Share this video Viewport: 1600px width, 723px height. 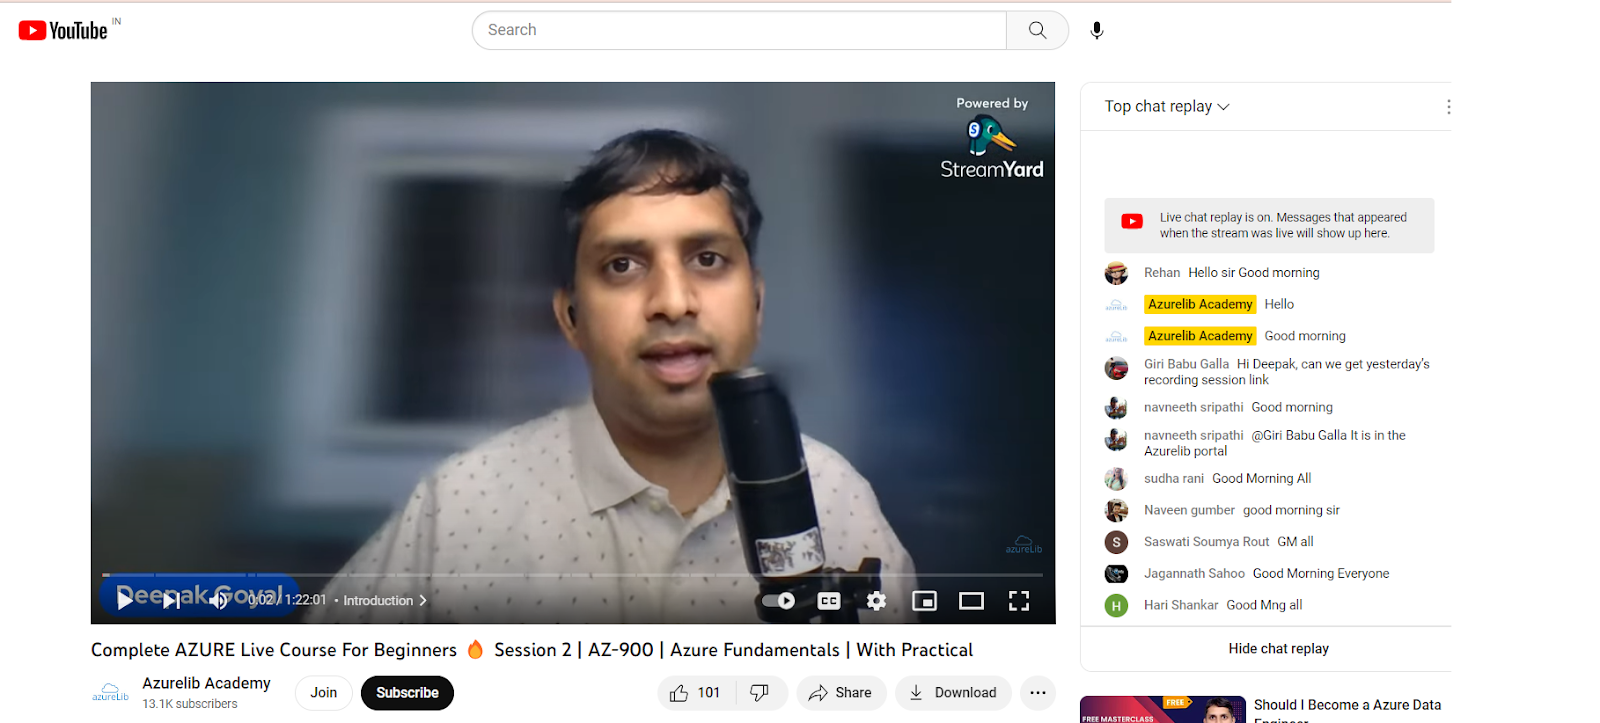[841, 693]
